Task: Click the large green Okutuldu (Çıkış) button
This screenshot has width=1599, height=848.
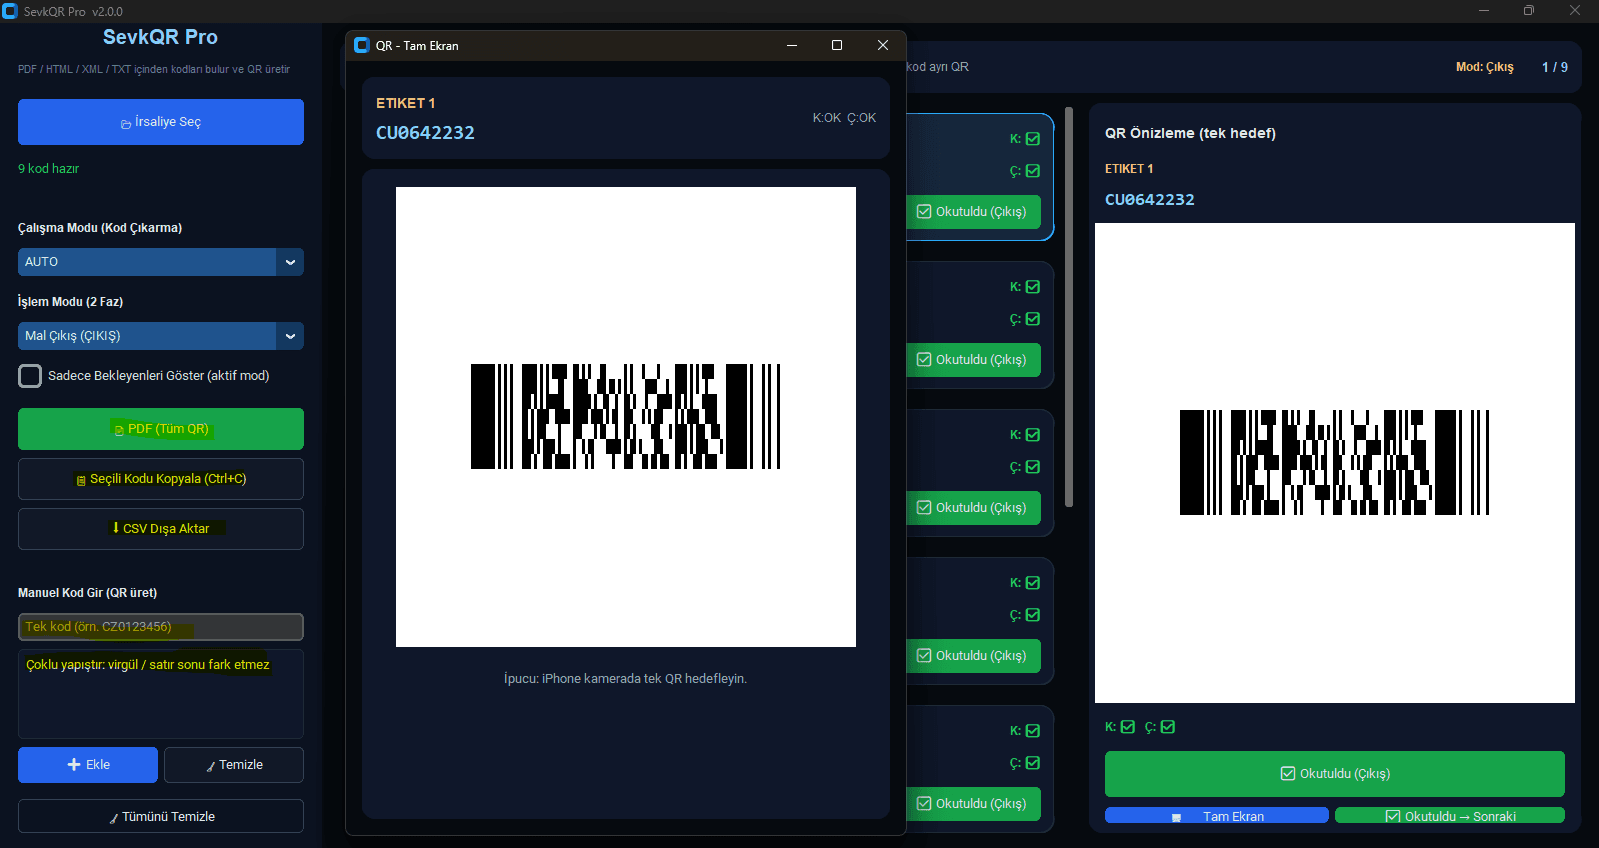Action: (x=1334, y=774)
